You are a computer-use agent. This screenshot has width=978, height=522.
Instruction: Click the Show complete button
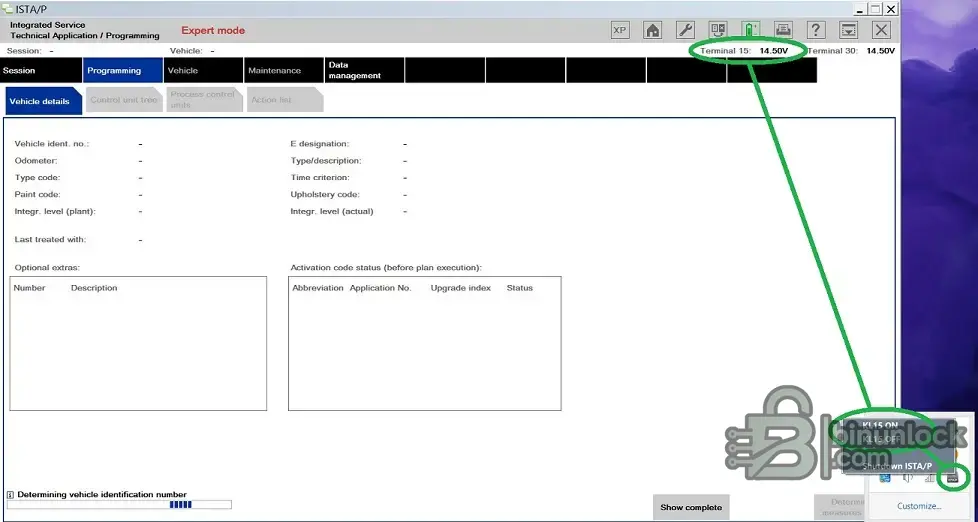click(x=691, y=507)
